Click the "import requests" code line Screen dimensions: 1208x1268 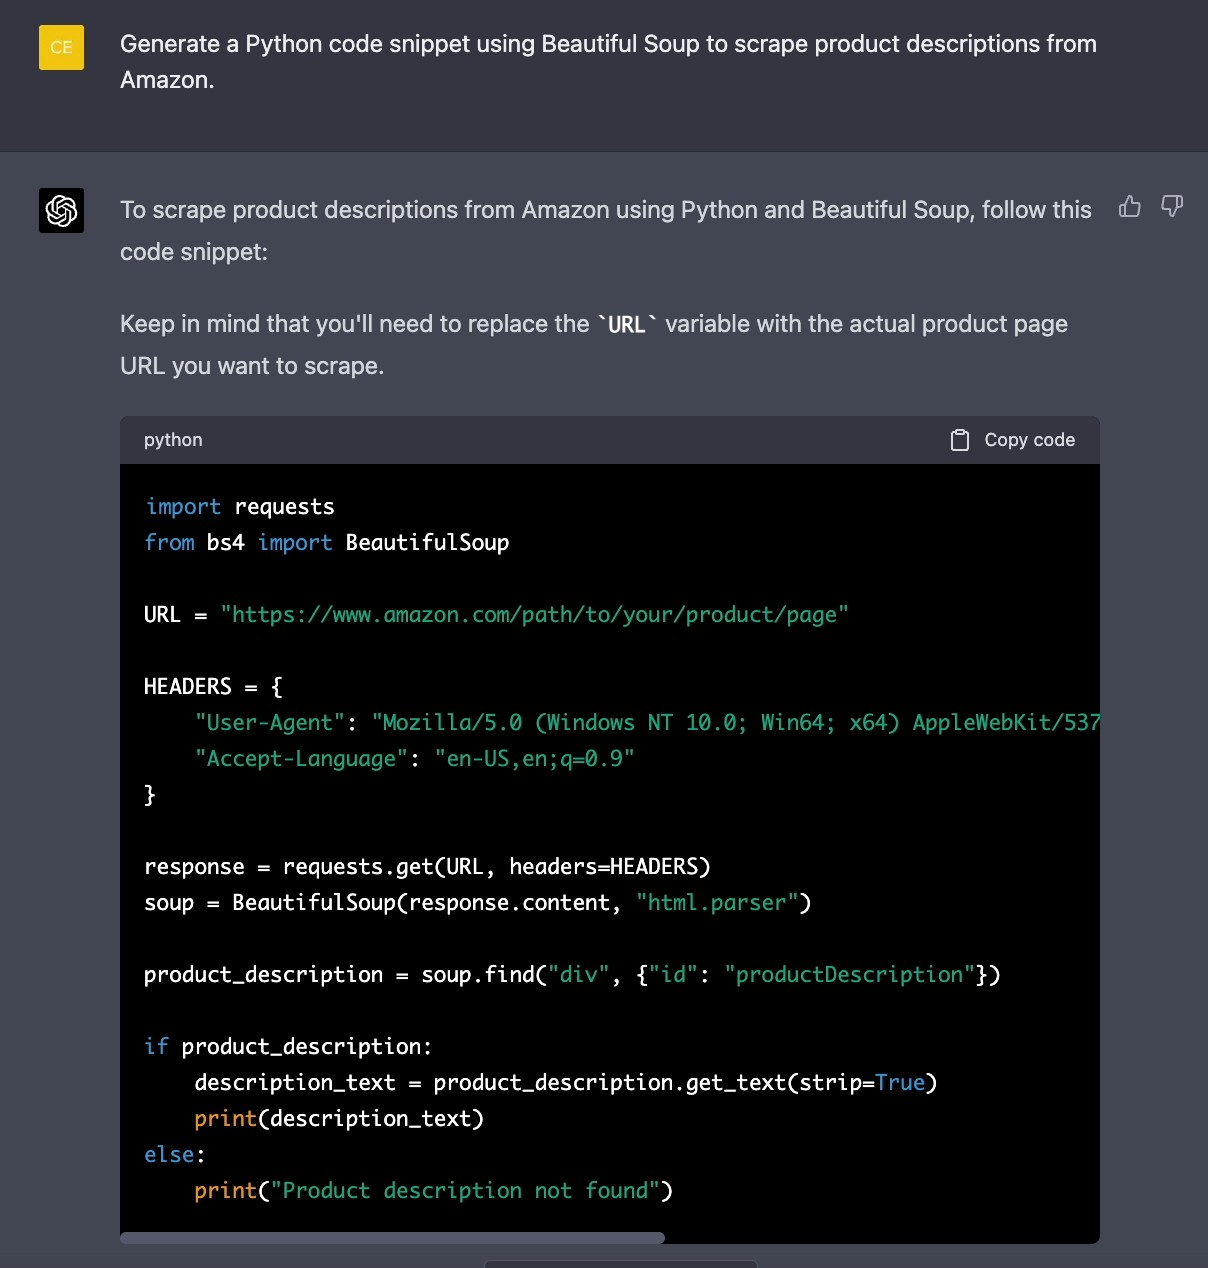pyautogui.click(x=240, y=507)
